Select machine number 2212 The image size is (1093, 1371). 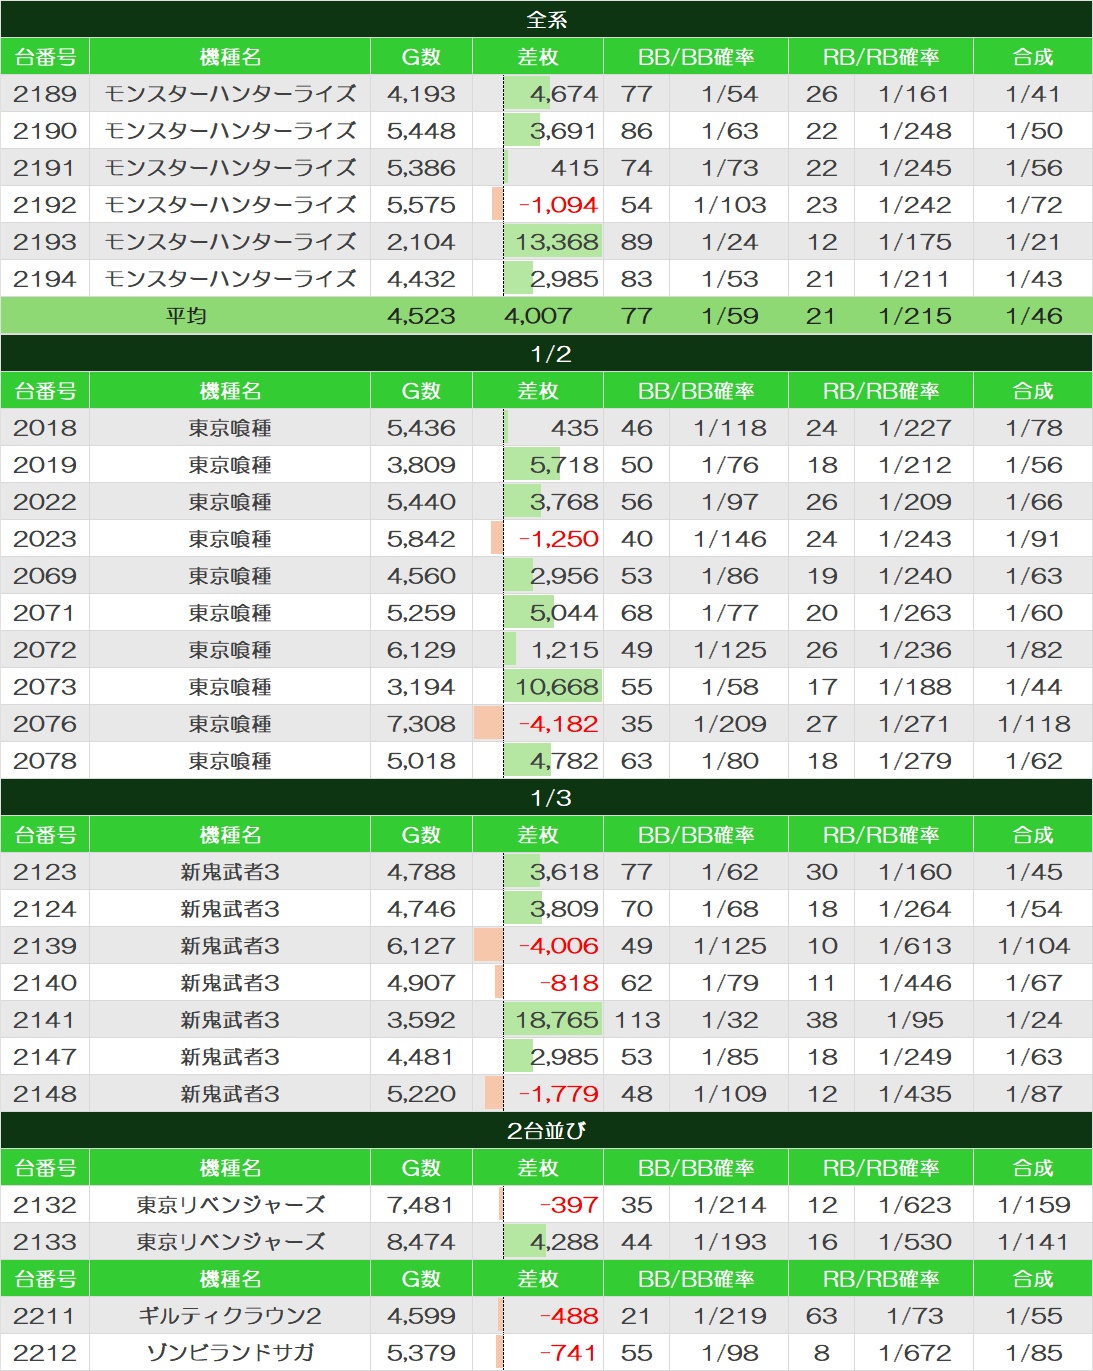[45, 1353]
